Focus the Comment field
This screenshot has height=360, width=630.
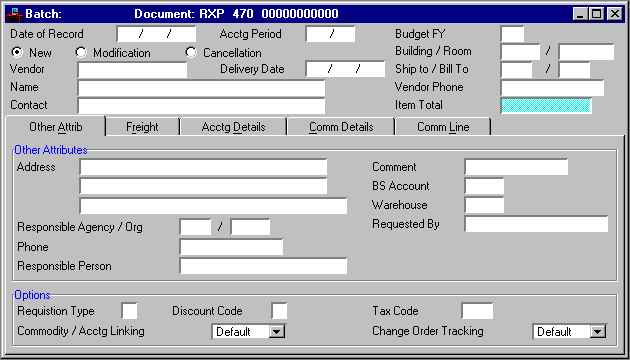[x=516, y=167]
